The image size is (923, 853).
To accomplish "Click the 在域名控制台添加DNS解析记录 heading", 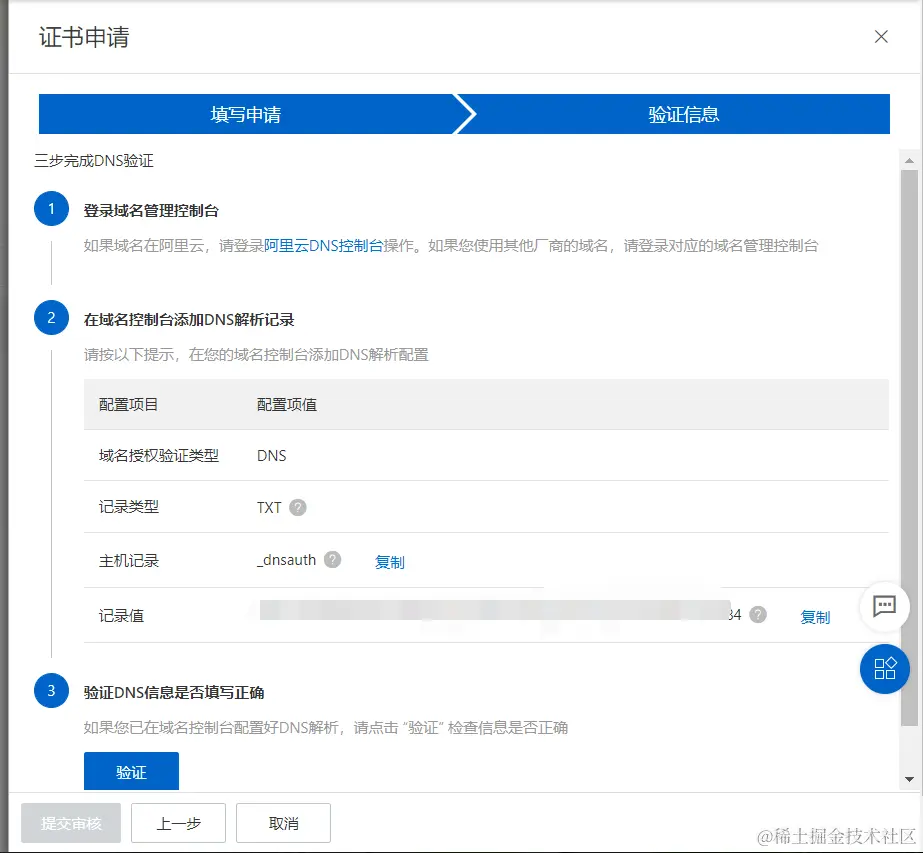I will tap(189, 320).
